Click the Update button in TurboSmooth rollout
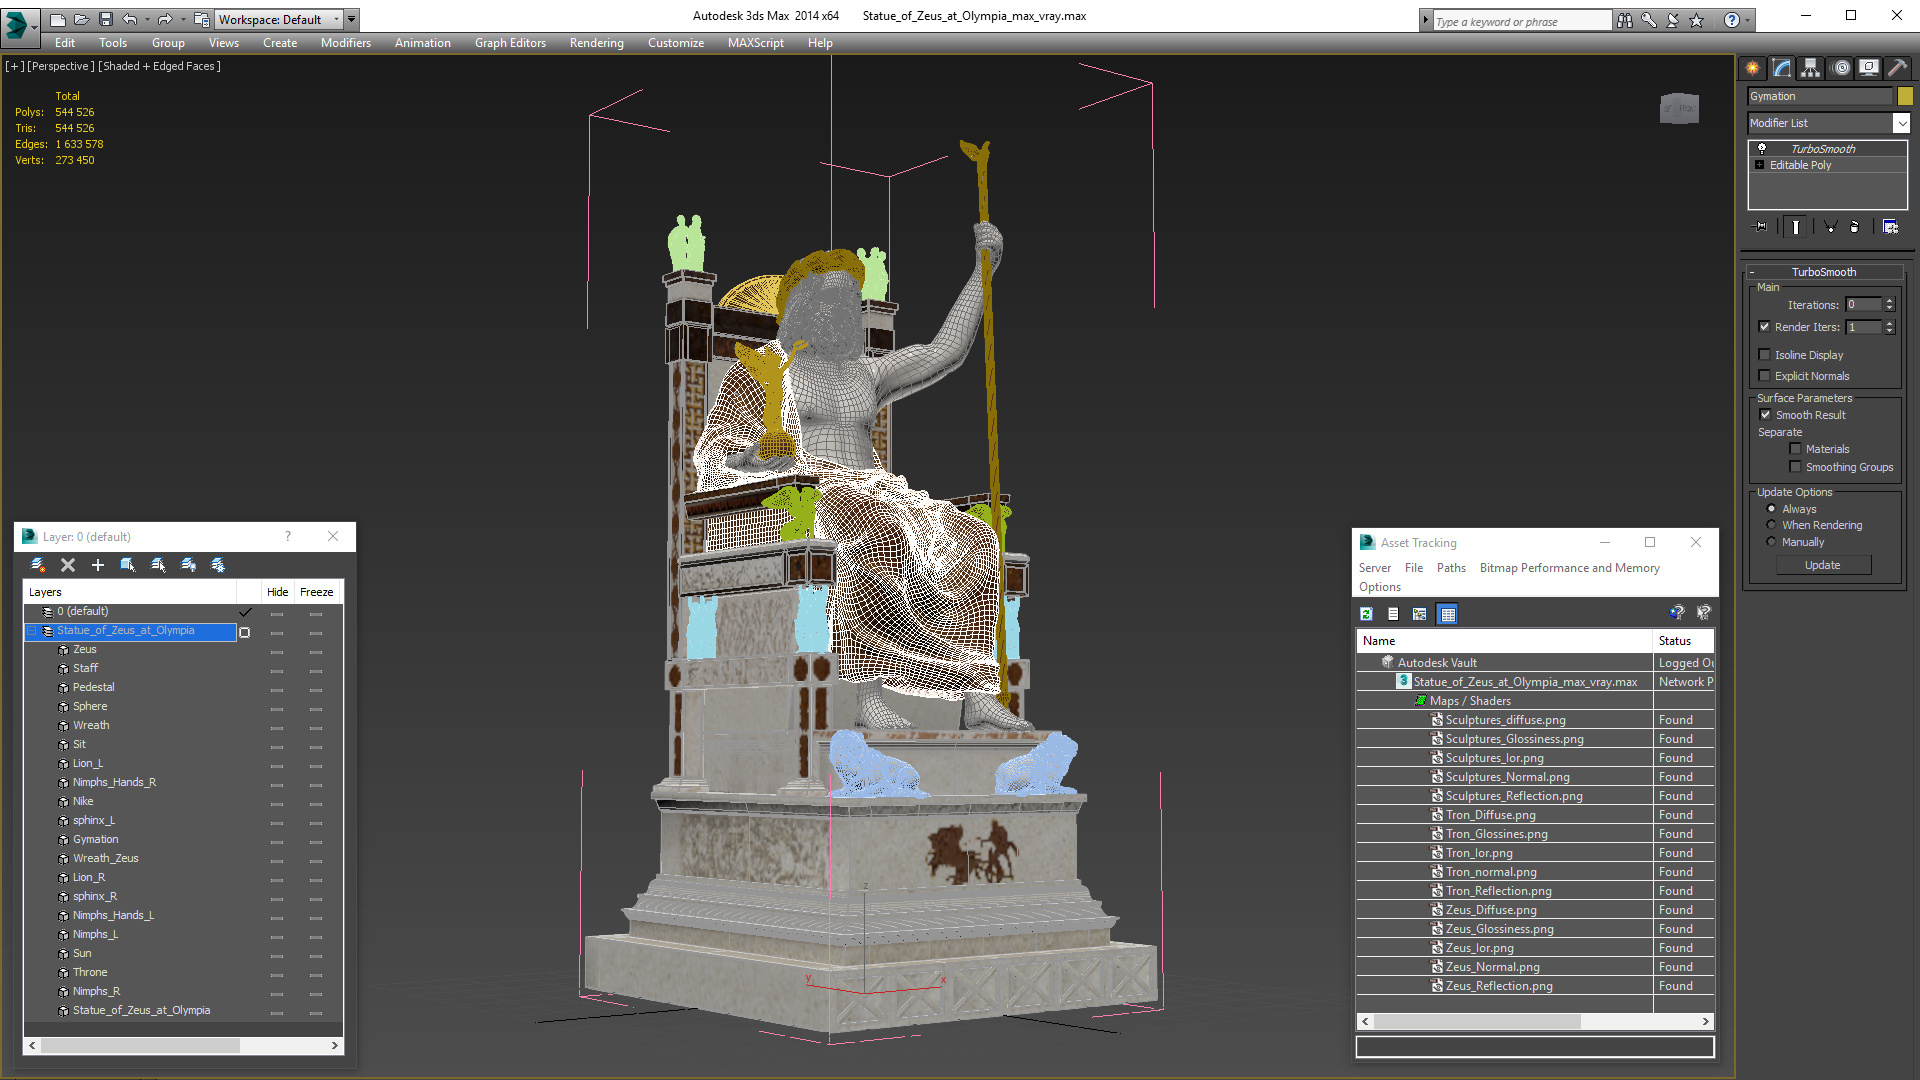The width and height of the screenshot is (1920, 1080). click(x=1823, y=565)
